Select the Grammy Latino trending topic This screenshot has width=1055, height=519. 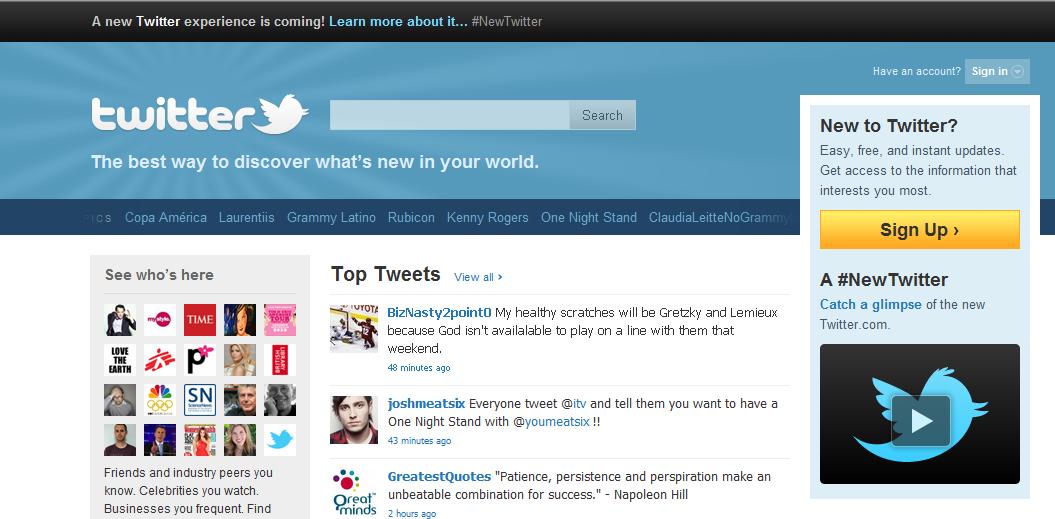click(331, 217)
